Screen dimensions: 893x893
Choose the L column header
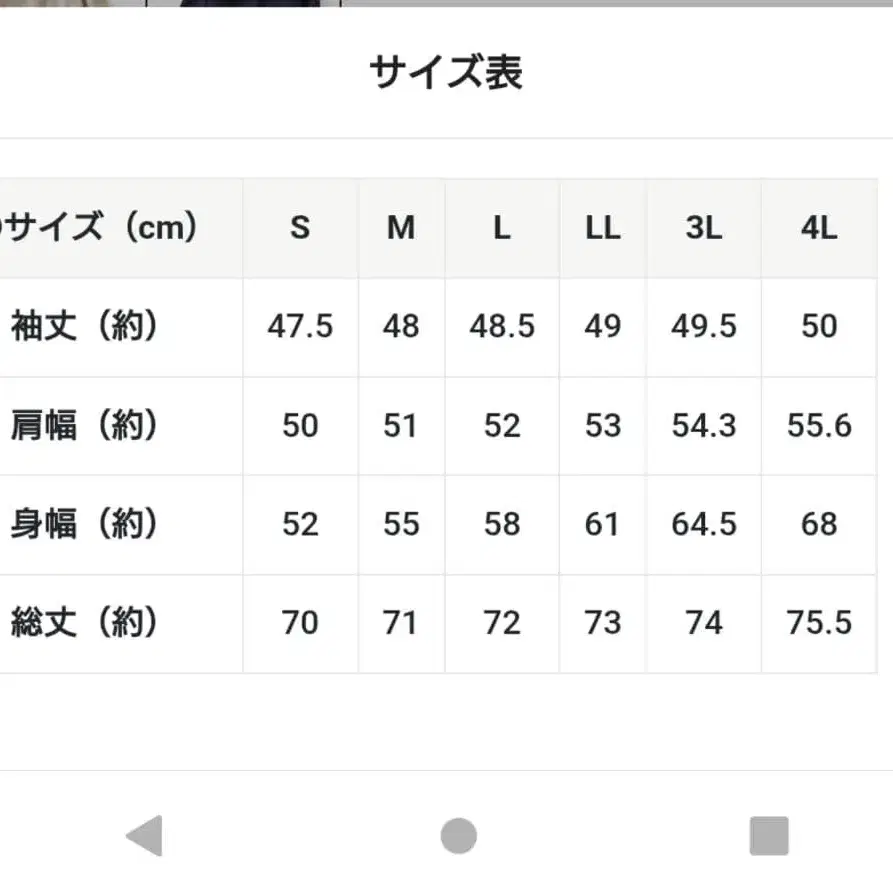pos(502,228)
